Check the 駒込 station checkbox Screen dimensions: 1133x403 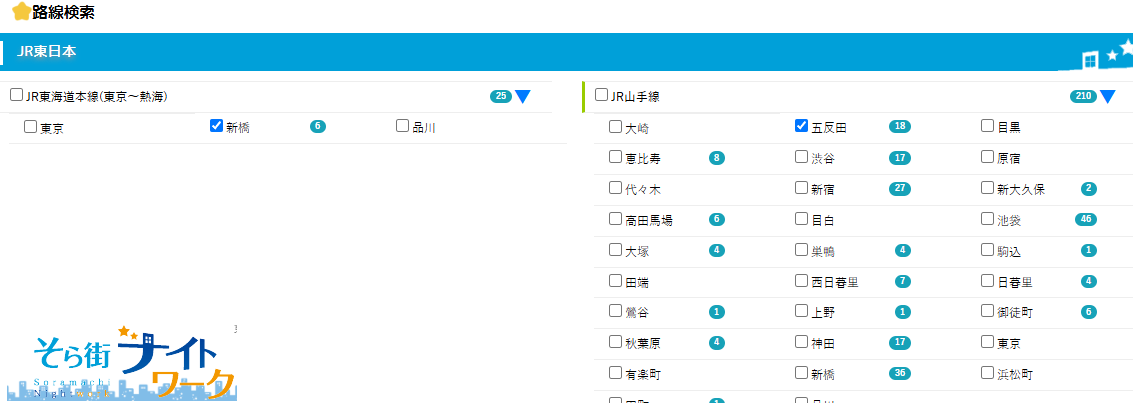tap(988, 249)
